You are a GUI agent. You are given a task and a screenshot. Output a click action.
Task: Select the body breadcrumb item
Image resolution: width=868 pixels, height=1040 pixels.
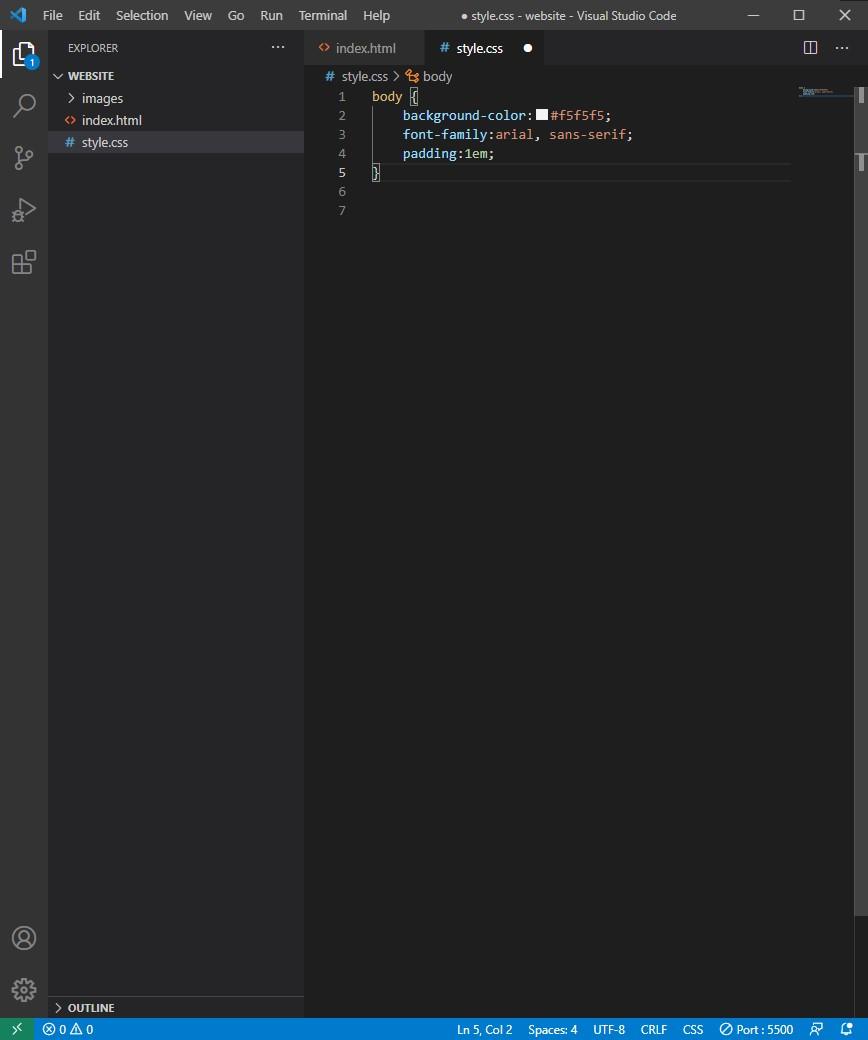pyautogui.click(x=436, y=76)
